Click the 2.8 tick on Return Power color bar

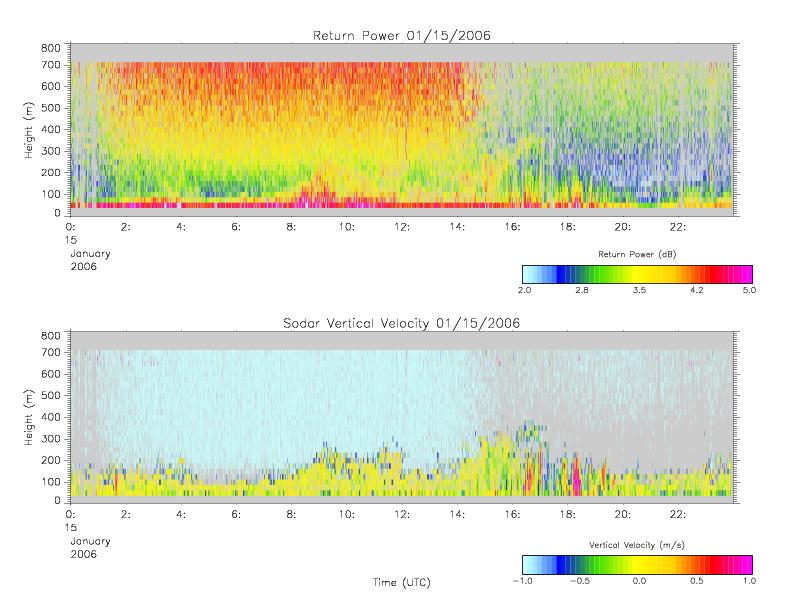tap(582, 290)
